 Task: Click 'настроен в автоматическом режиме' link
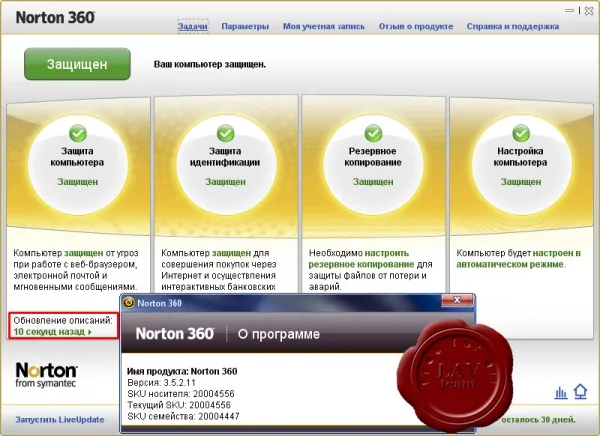(x=519, y=258)
